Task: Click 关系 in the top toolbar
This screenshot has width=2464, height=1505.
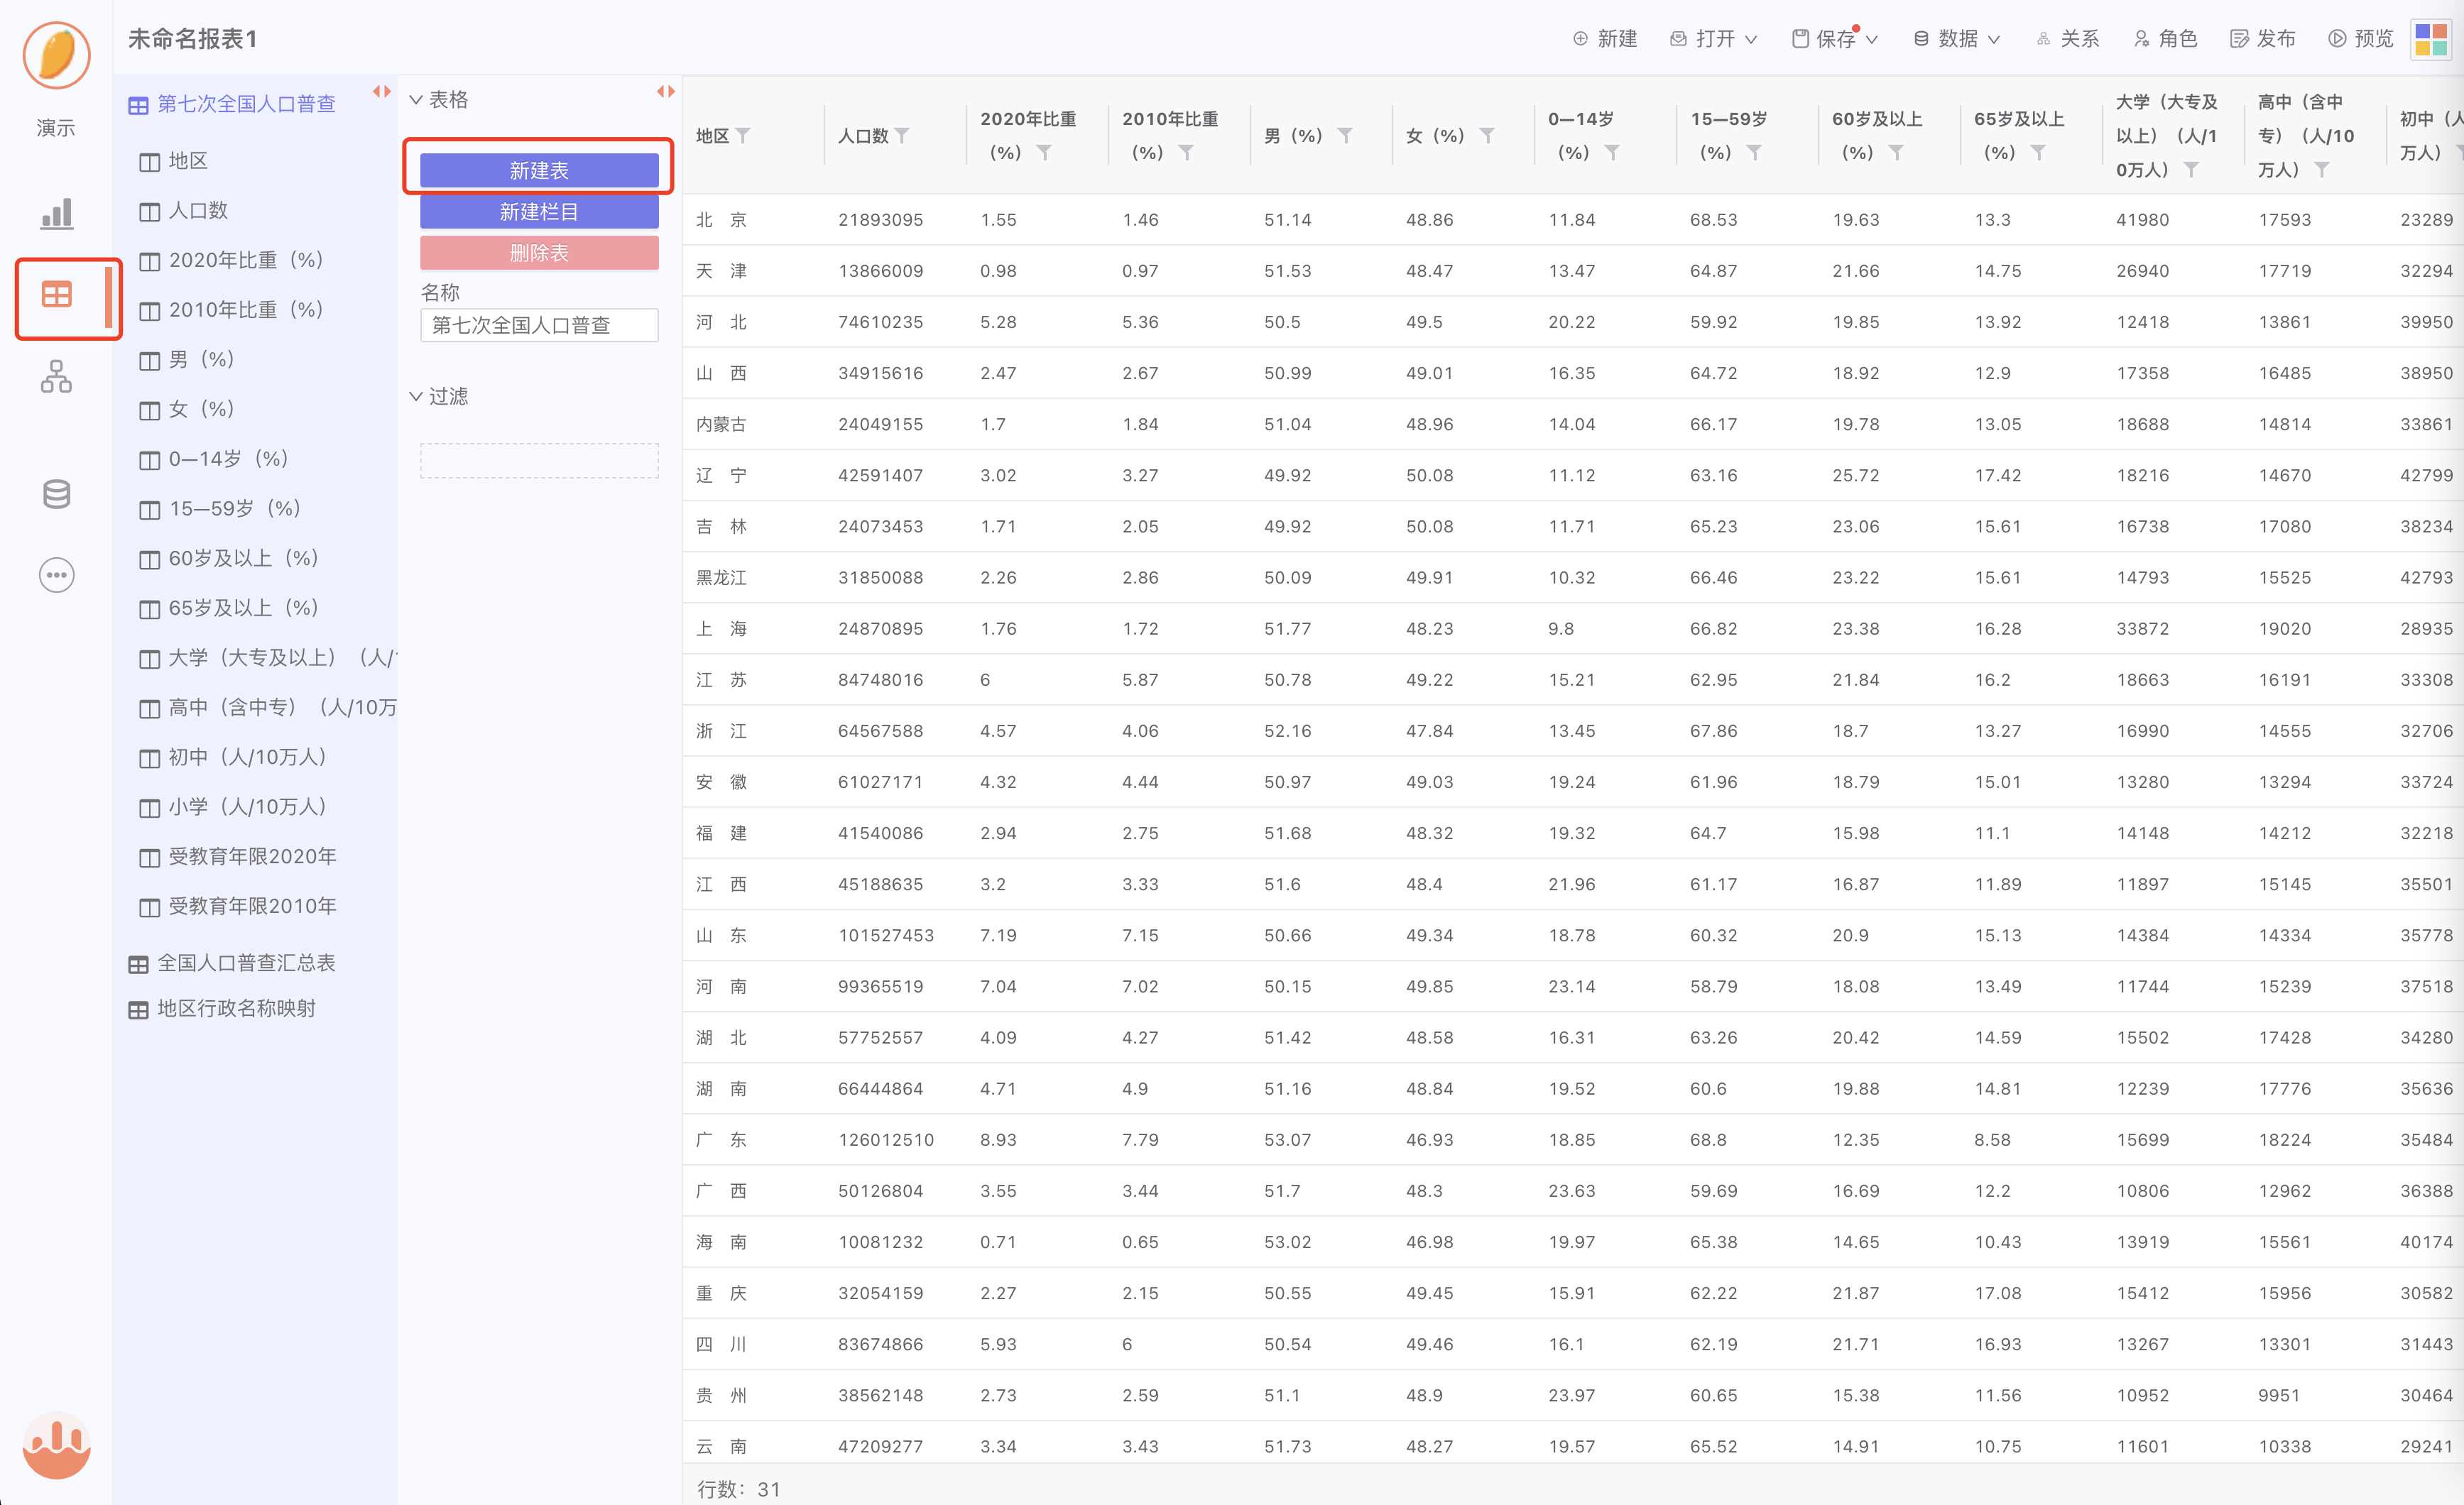Action: (x=2068, y=39)
